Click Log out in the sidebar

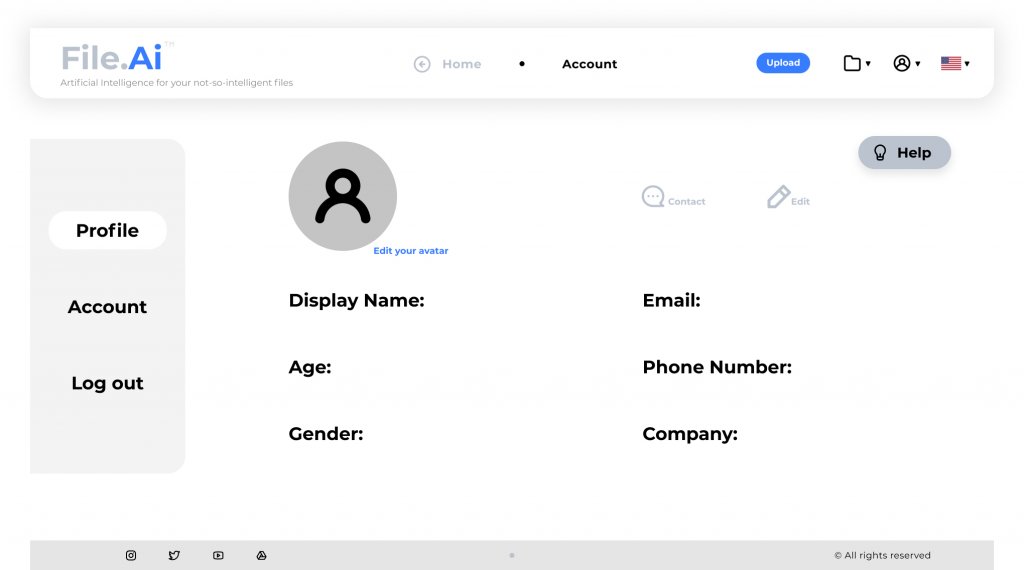107,383
